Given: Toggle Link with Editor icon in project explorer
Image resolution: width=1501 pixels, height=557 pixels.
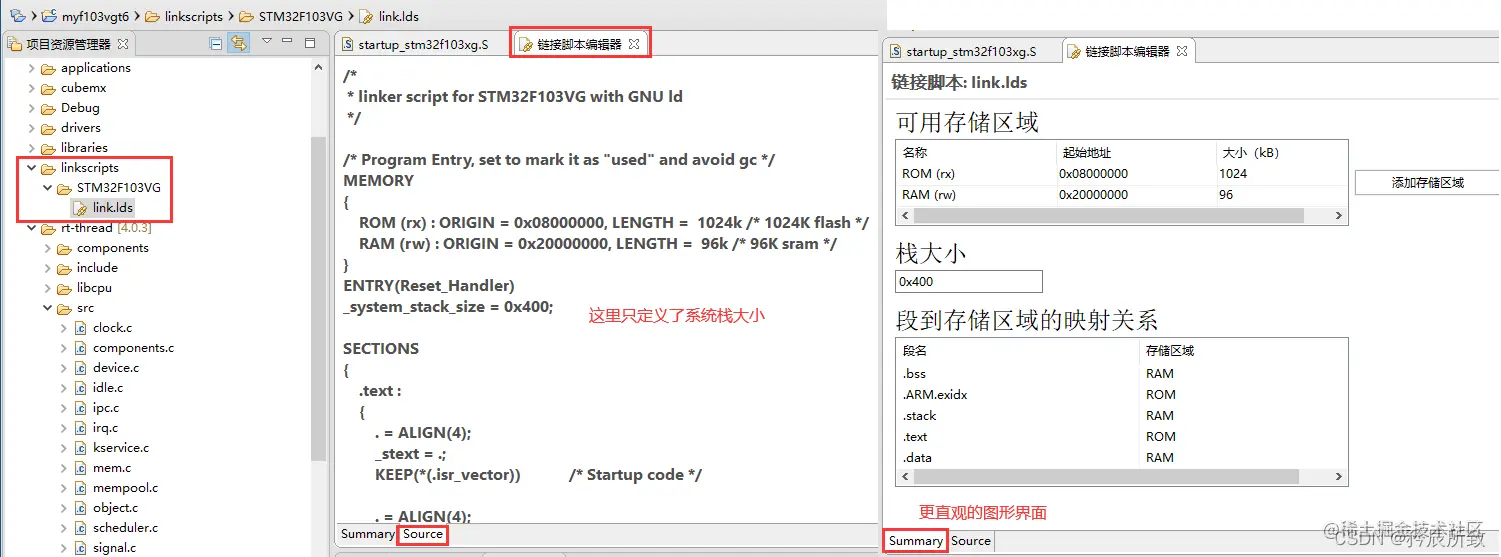Looking at the screenshot, I should click(238, 43).
